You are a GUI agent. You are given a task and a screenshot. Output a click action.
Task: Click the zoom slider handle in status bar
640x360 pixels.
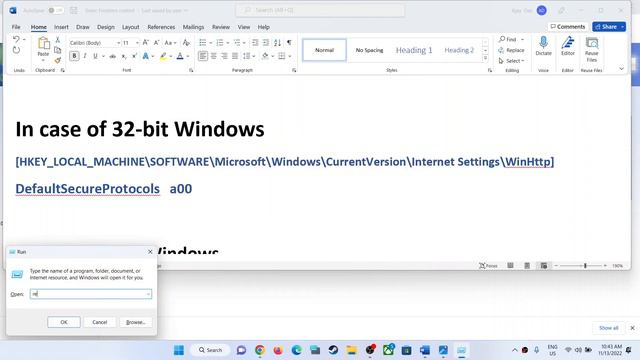point(585,266)
